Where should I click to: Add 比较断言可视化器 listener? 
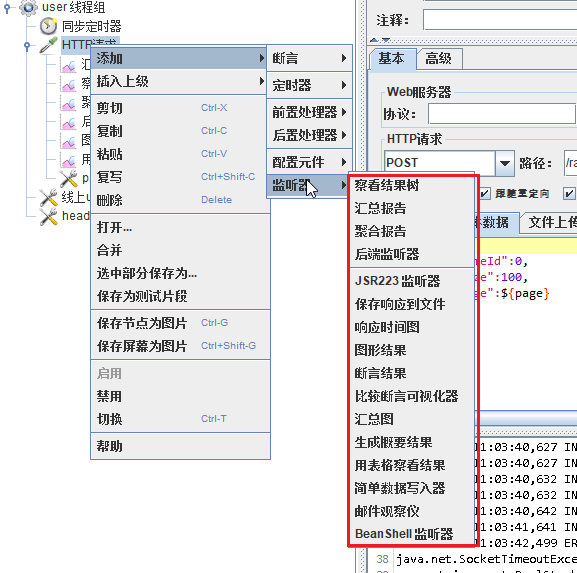click(x=412, y=396)
